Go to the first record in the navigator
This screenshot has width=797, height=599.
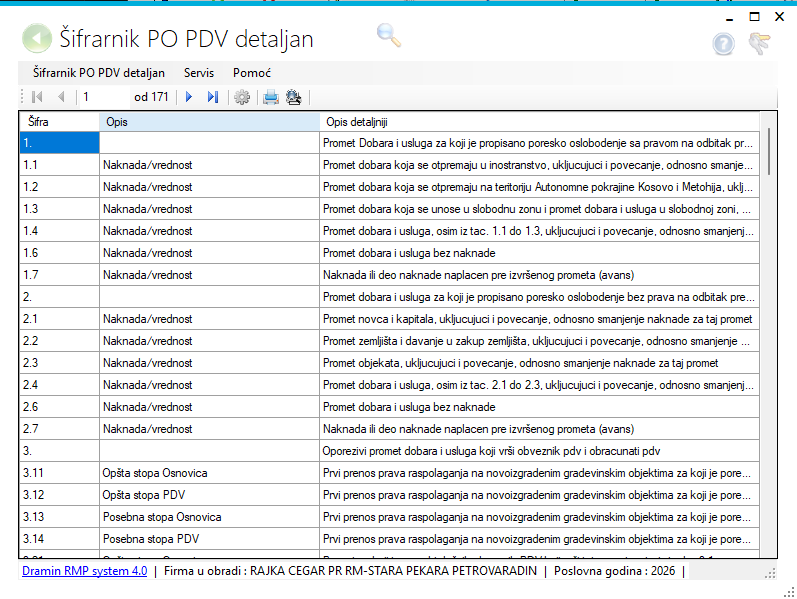[37, 97]
